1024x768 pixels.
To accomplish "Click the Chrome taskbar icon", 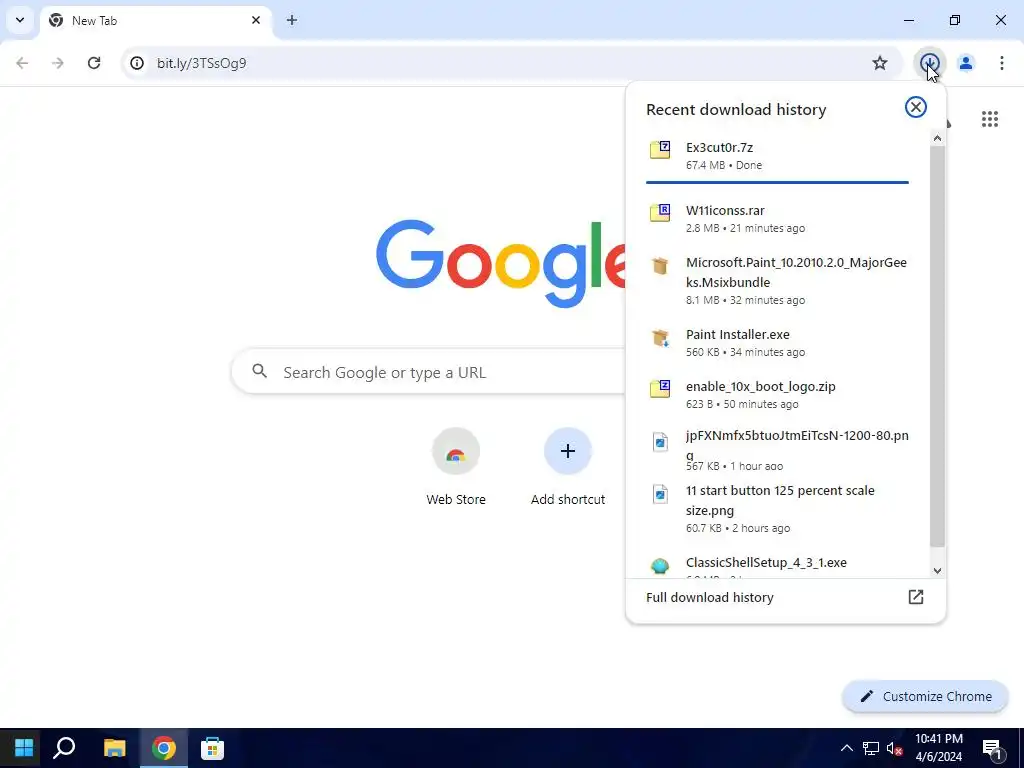I will tap(163, 748).
